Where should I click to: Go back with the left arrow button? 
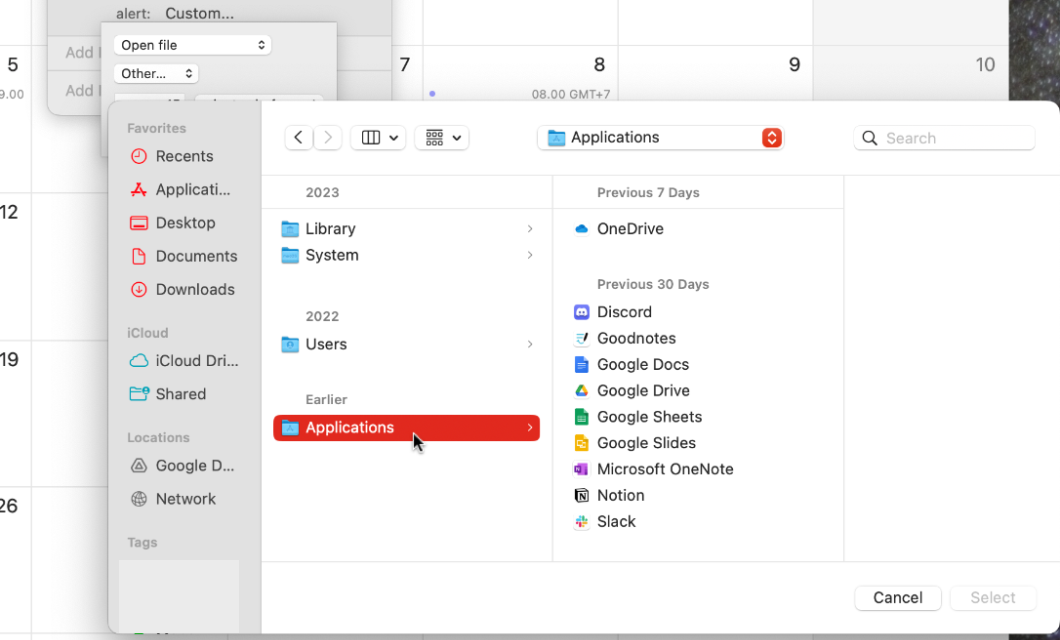coord(298,138)
